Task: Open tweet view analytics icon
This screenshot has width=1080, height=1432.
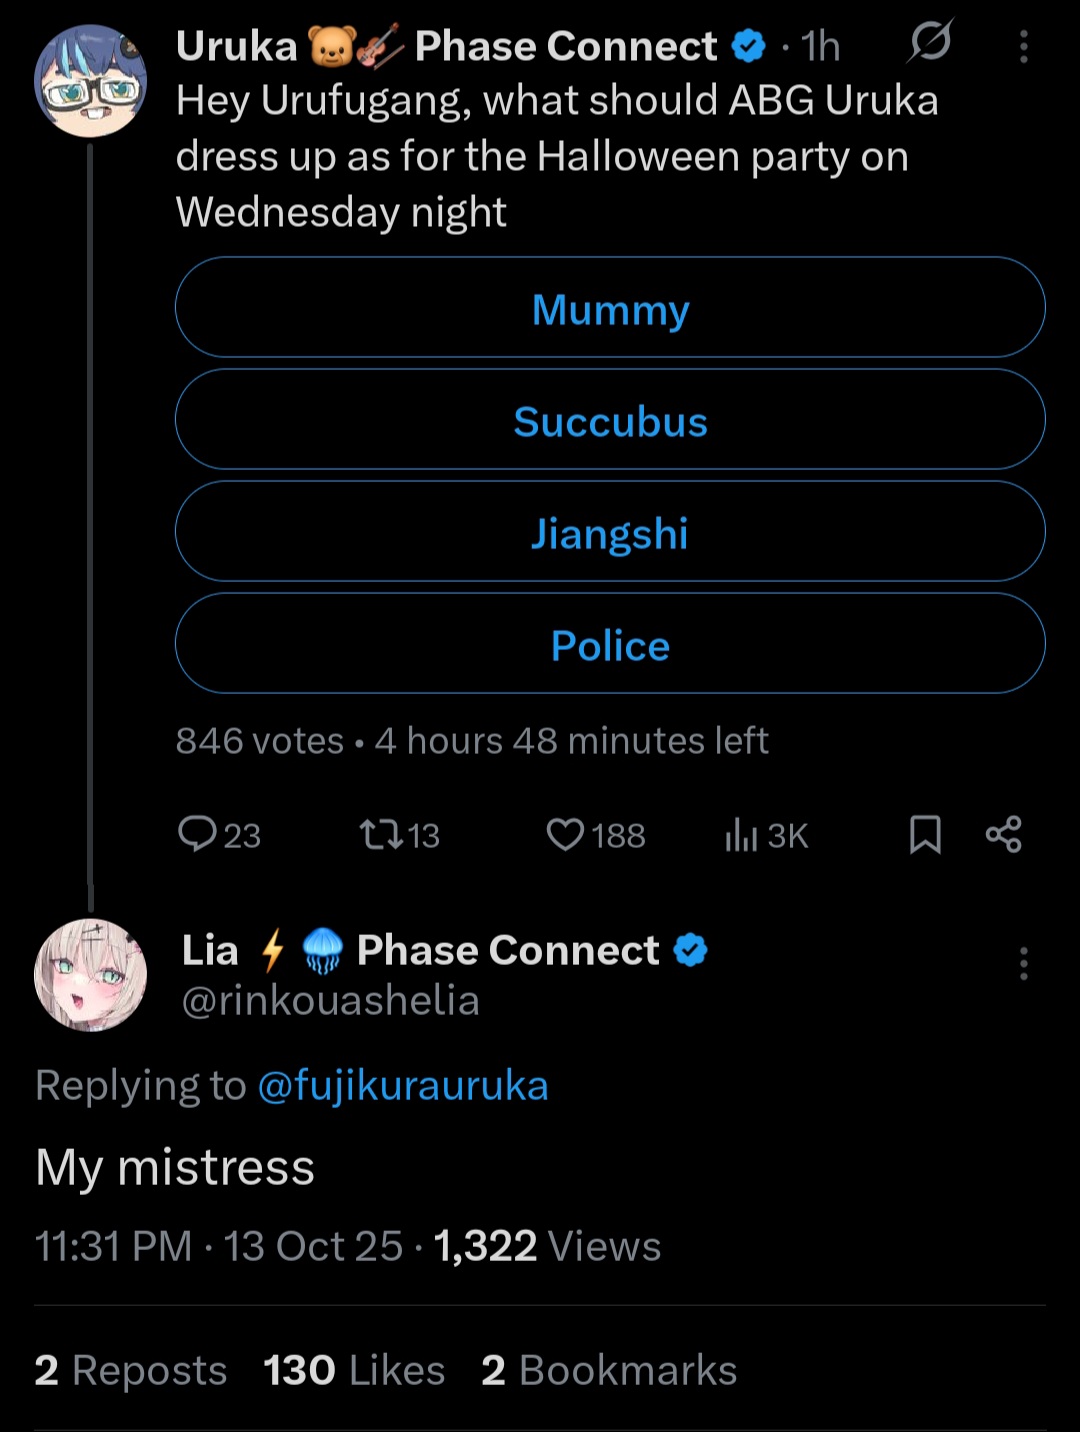Action: click(741, 834)
